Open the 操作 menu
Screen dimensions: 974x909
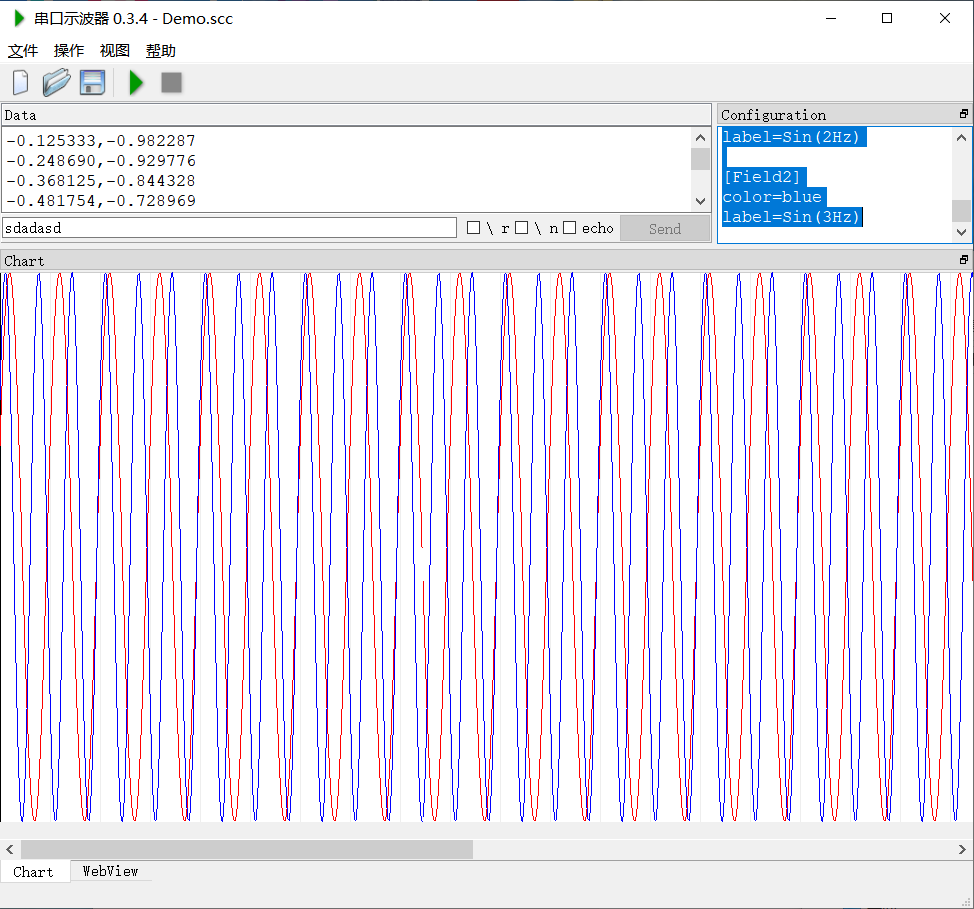[69, 51]
